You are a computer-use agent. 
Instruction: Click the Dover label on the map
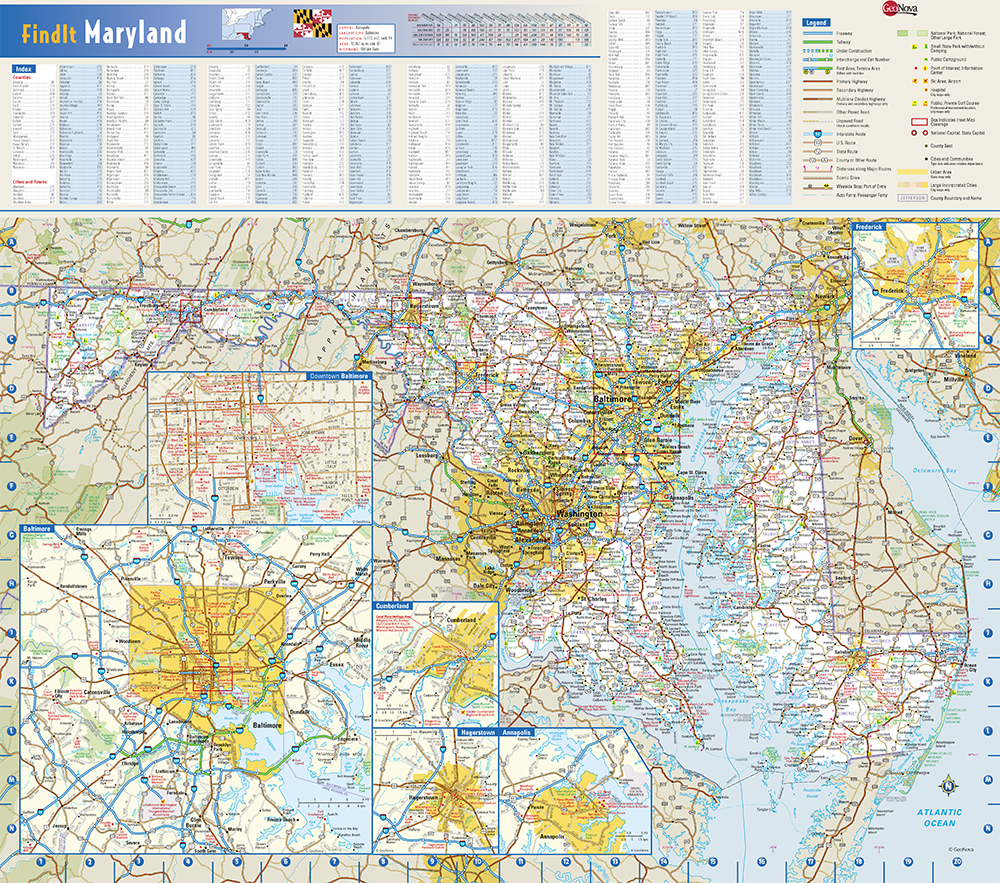point(856,439)
